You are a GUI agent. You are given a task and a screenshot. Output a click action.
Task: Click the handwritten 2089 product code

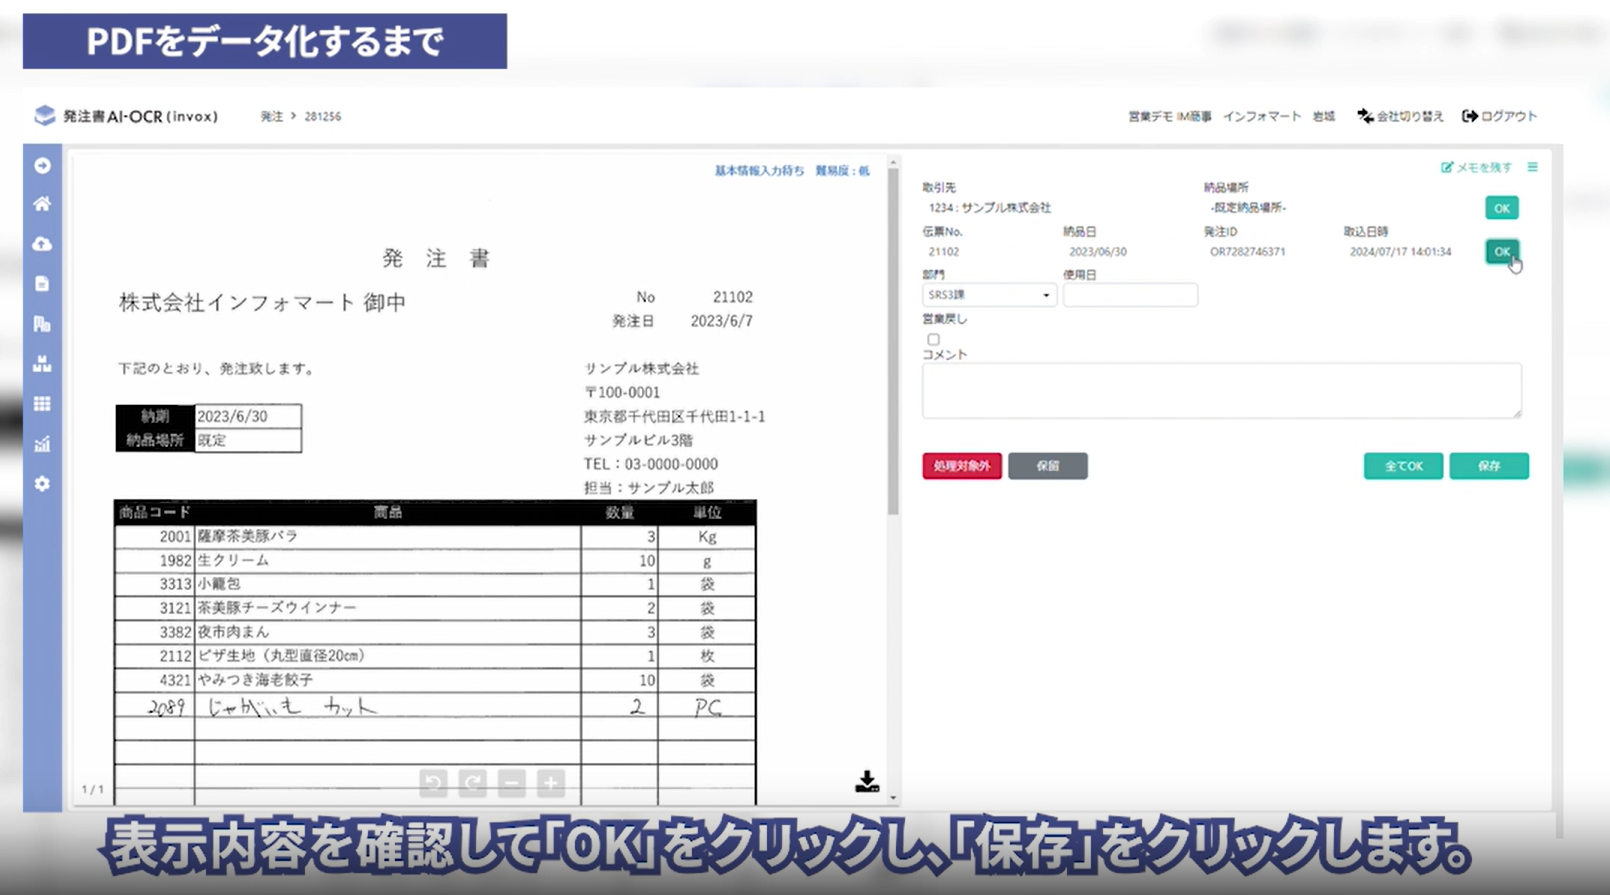tap(166, 707)
